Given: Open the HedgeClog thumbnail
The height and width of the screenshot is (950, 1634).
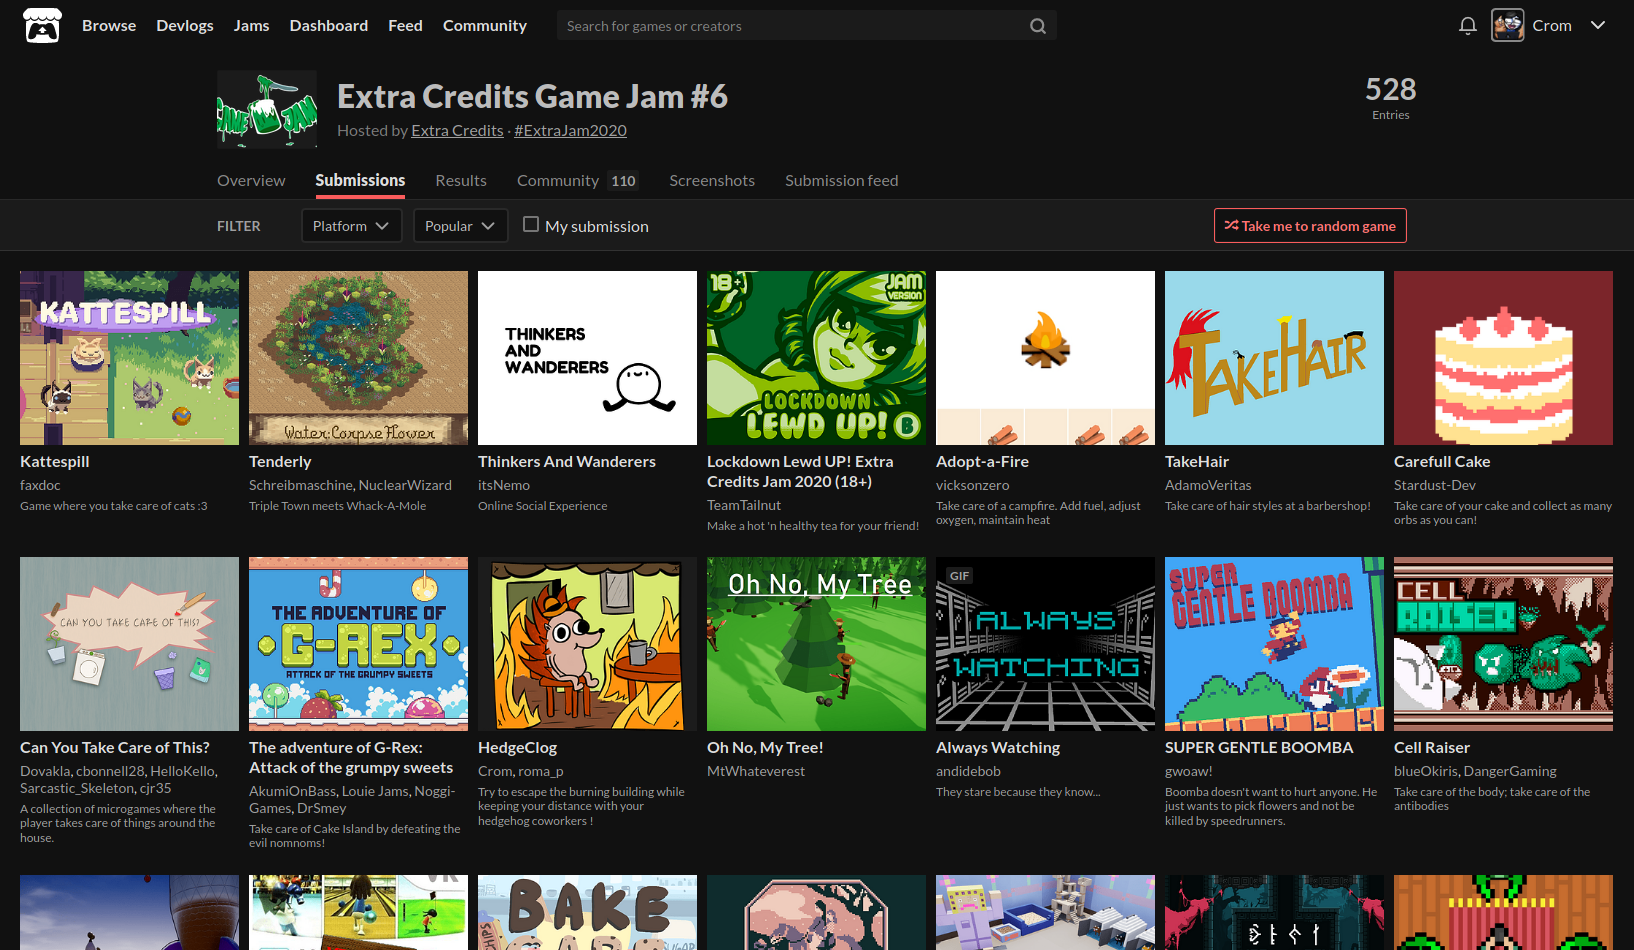Looking at the screenshot, I should click(x=587, y=644).
